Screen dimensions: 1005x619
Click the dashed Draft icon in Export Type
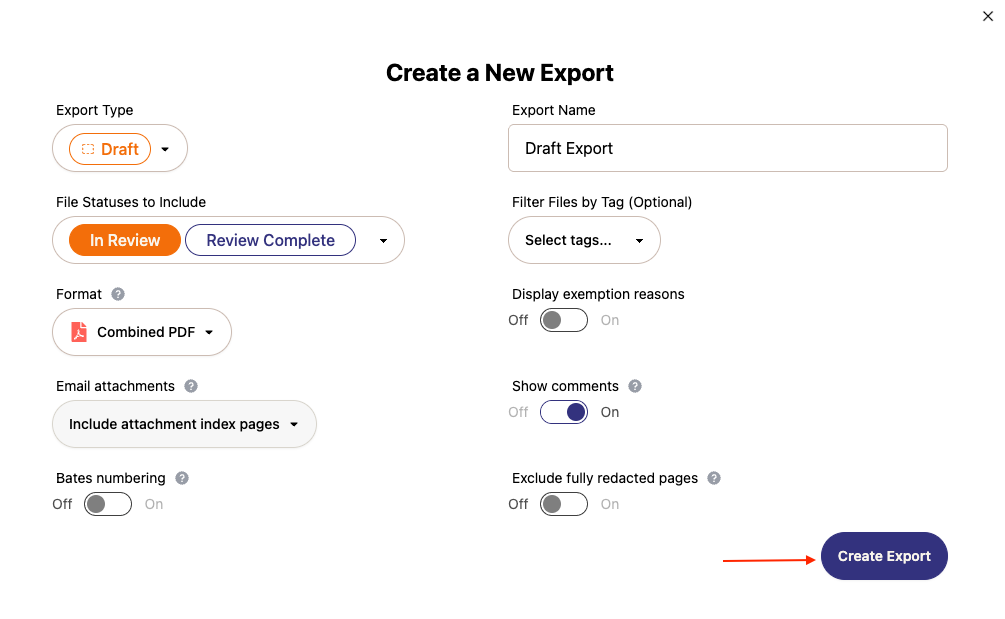(88, 149)
